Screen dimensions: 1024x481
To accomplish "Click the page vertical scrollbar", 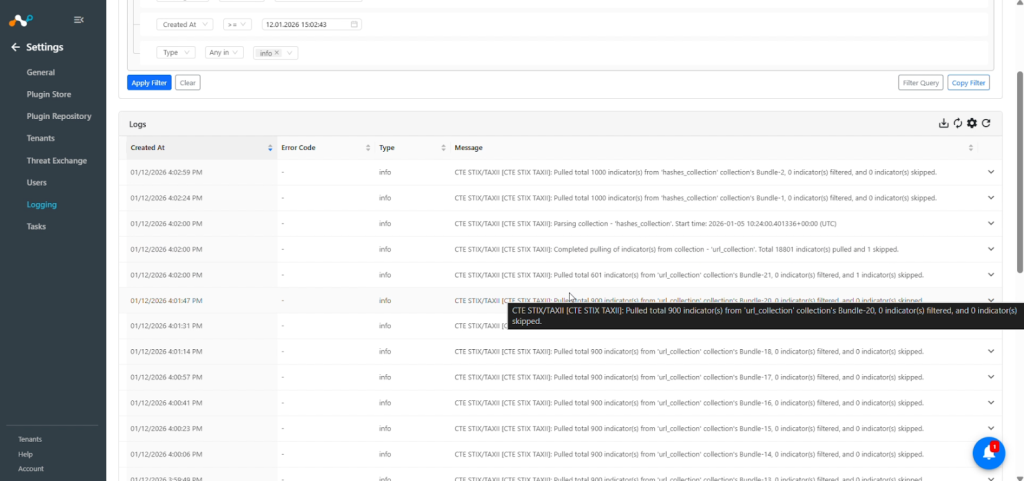I will [1020, 172].
